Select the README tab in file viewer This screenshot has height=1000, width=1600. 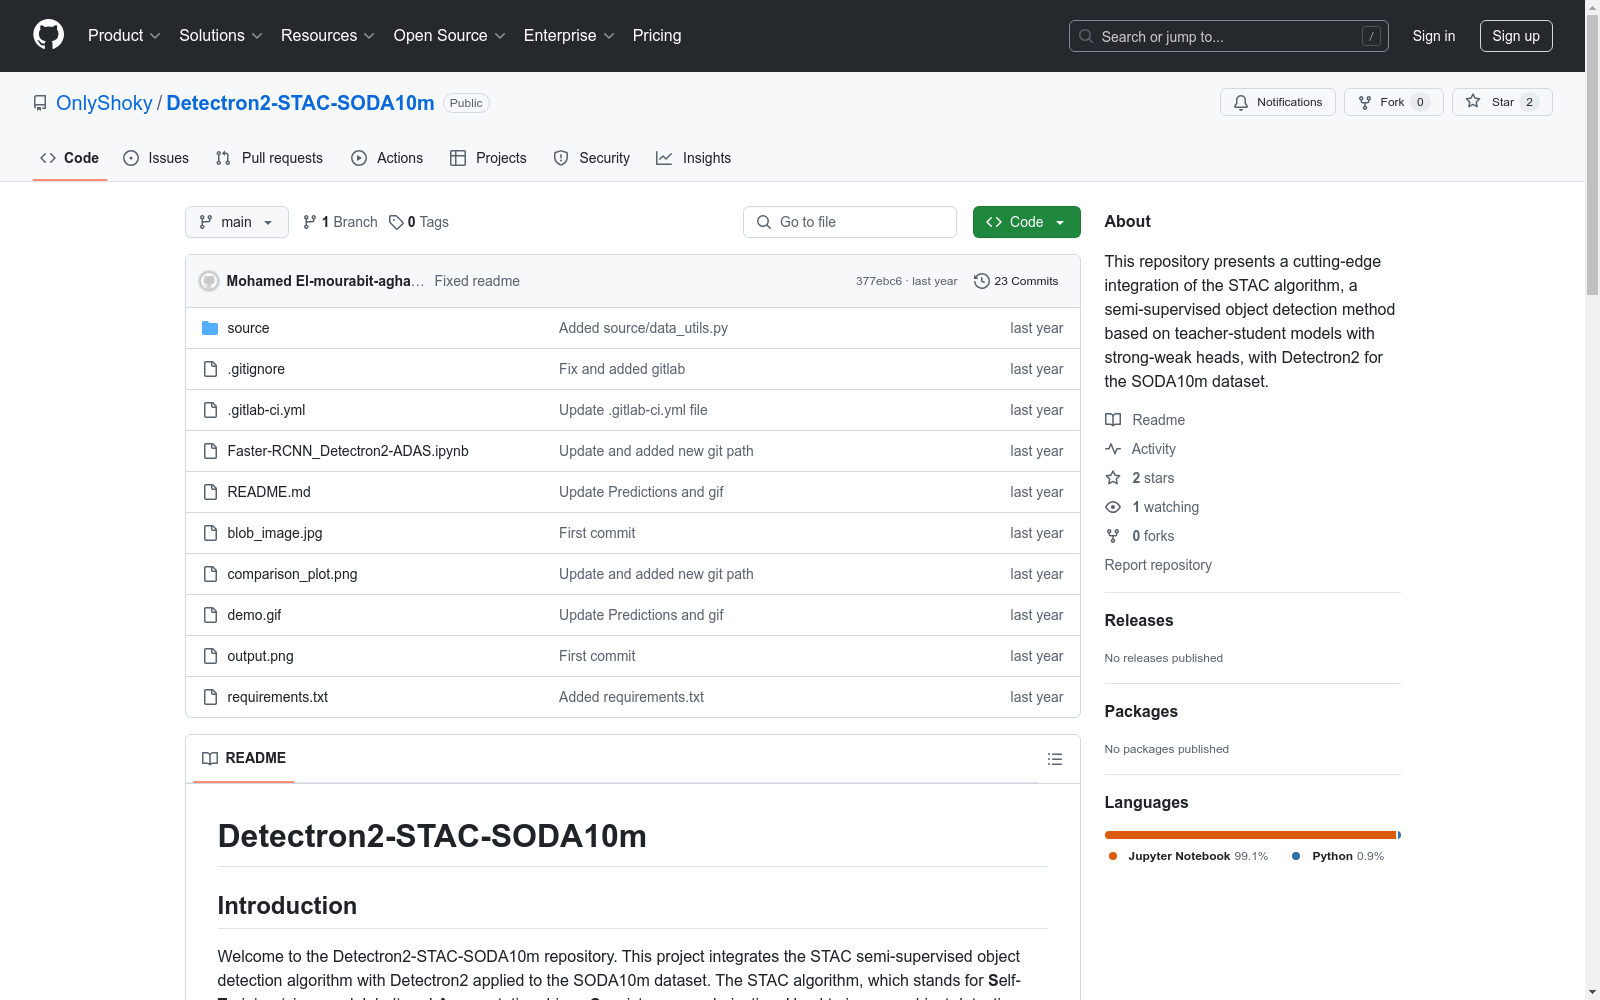244,758
